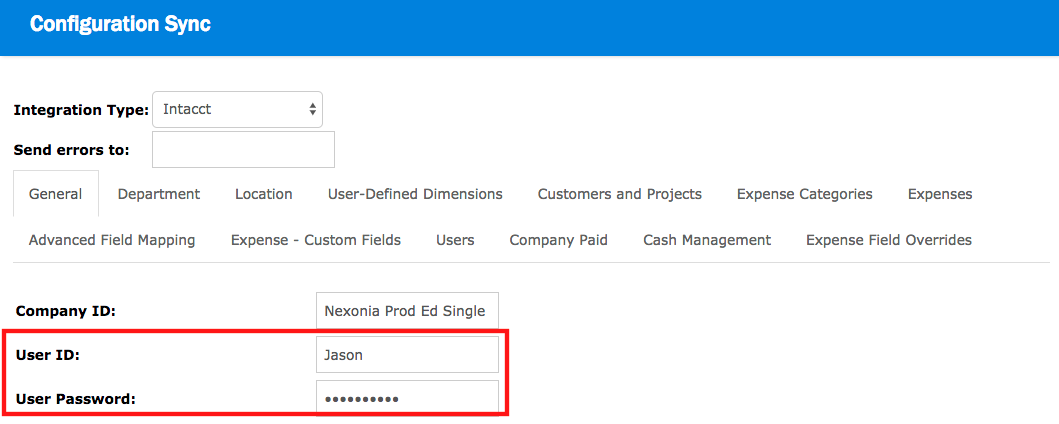The height and width of the screenshot is (424, 1059).
Task: Switch to the Users tab
Action: [455, 240]
